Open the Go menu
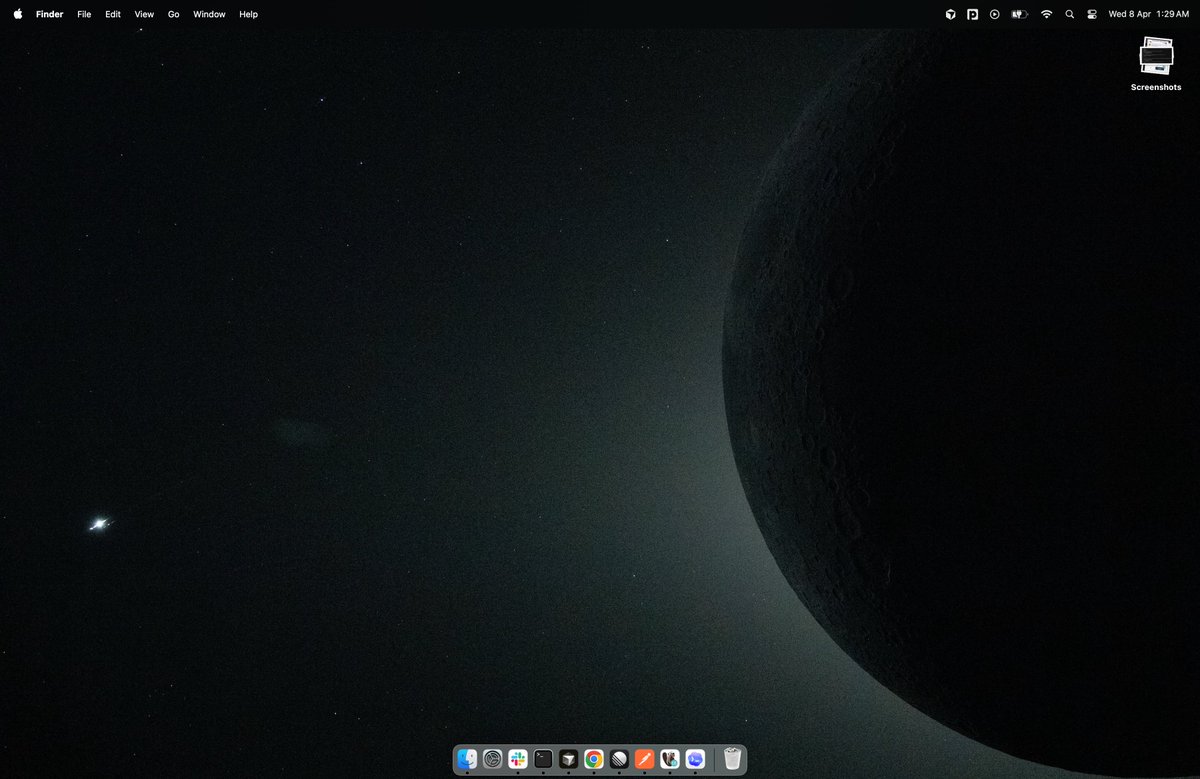The width and height of the screenshot is (1200, 779). [174, 14]
